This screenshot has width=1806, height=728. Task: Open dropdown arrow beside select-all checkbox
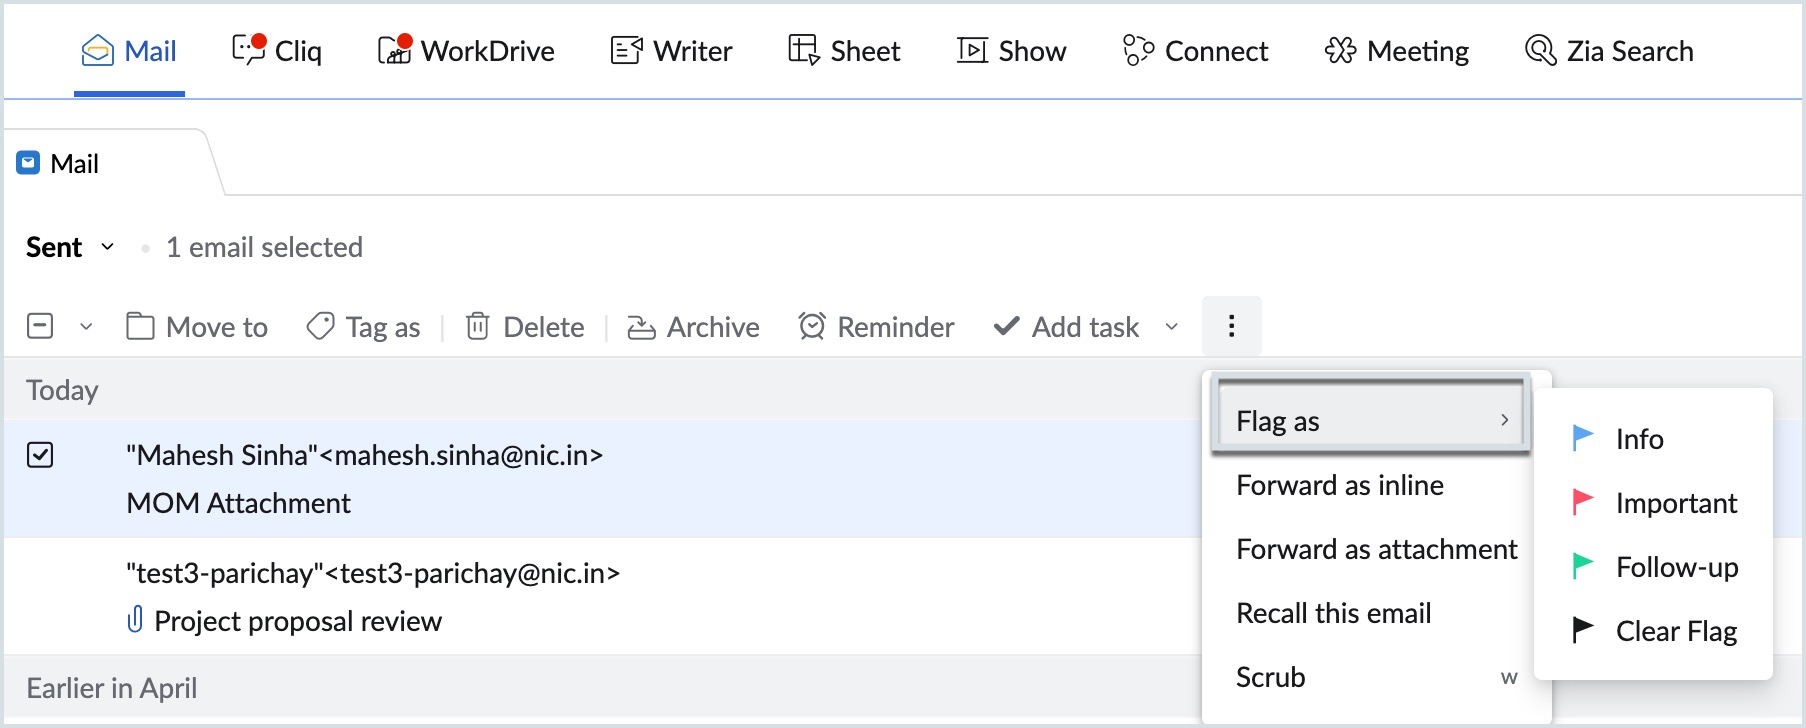point(86,327)
